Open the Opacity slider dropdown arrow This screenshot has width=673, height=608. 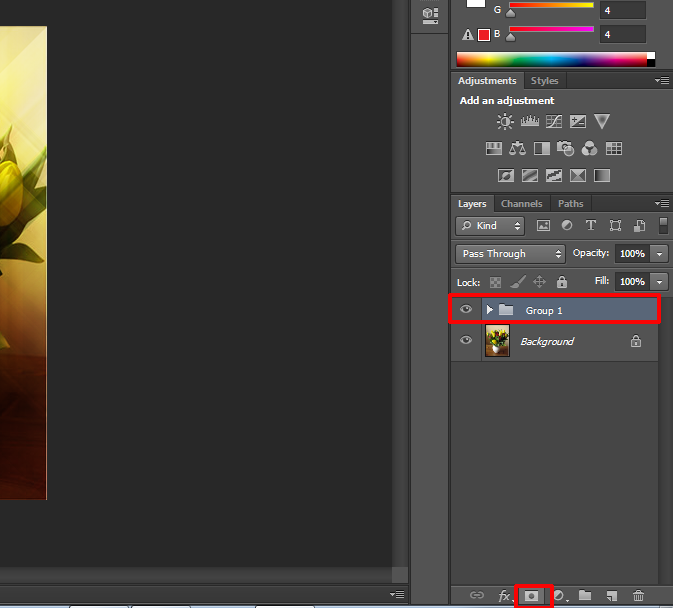coord(659,254)
